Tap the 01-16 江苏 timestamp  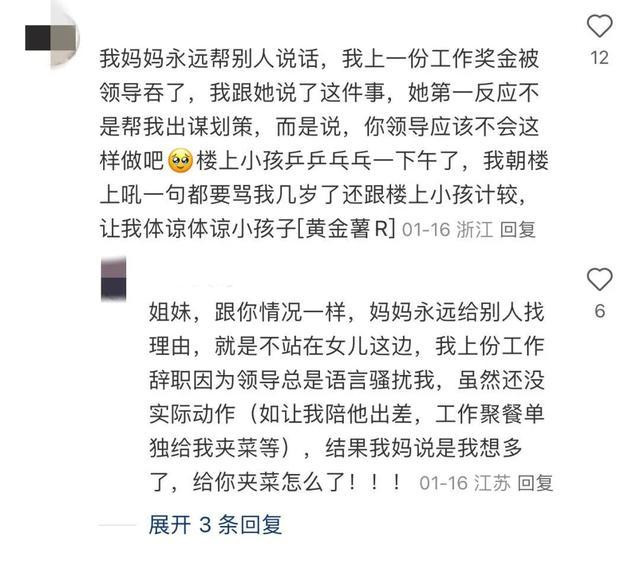[x=465, y=483]
